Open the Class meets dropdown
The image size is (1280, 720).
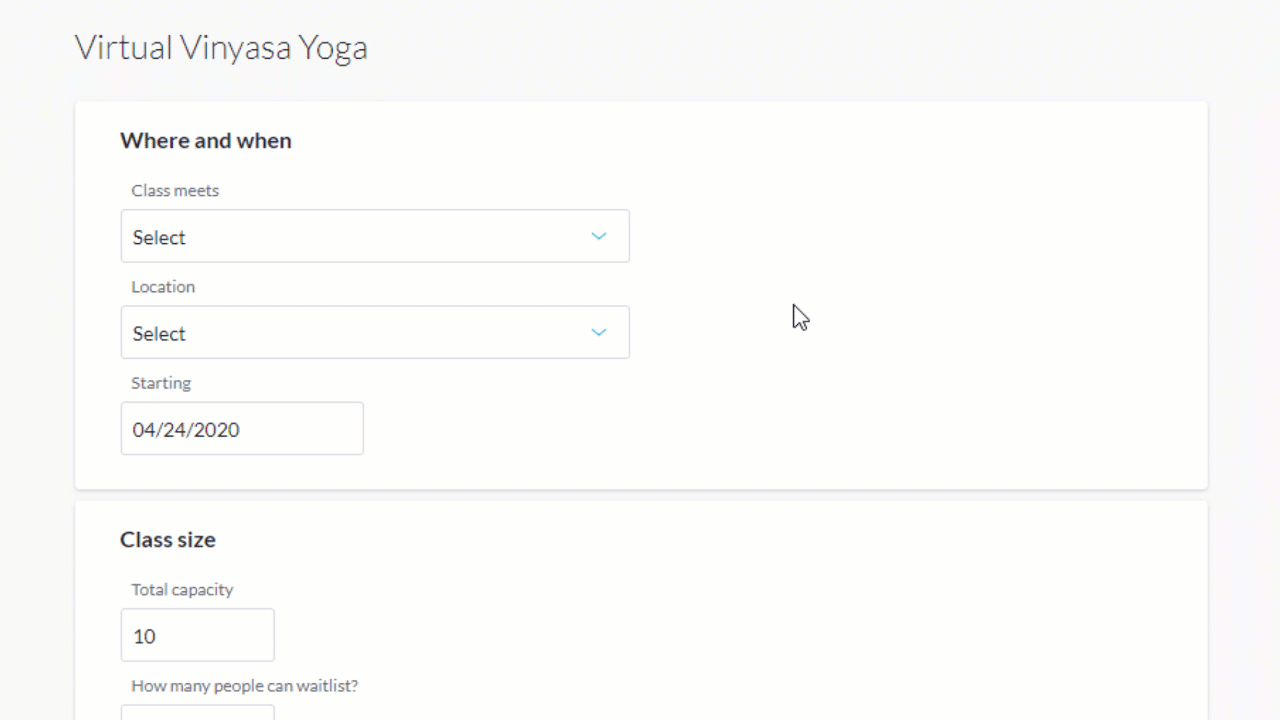tap(375, 236)
